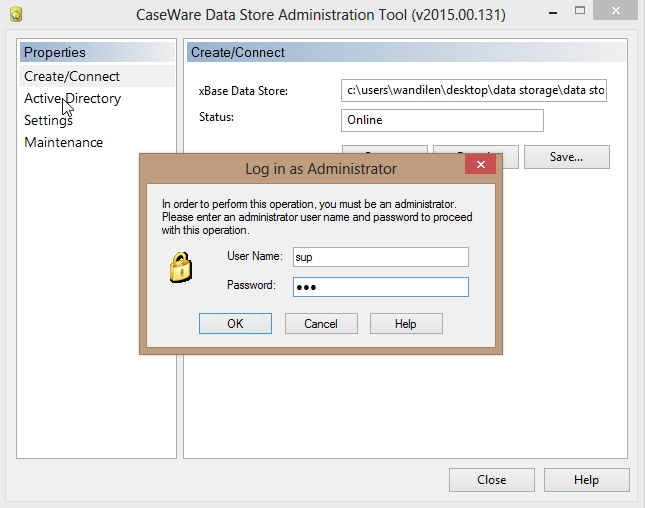Click the Close button at bottom of window
Screen dimensions: 645x508
[491, 480]
